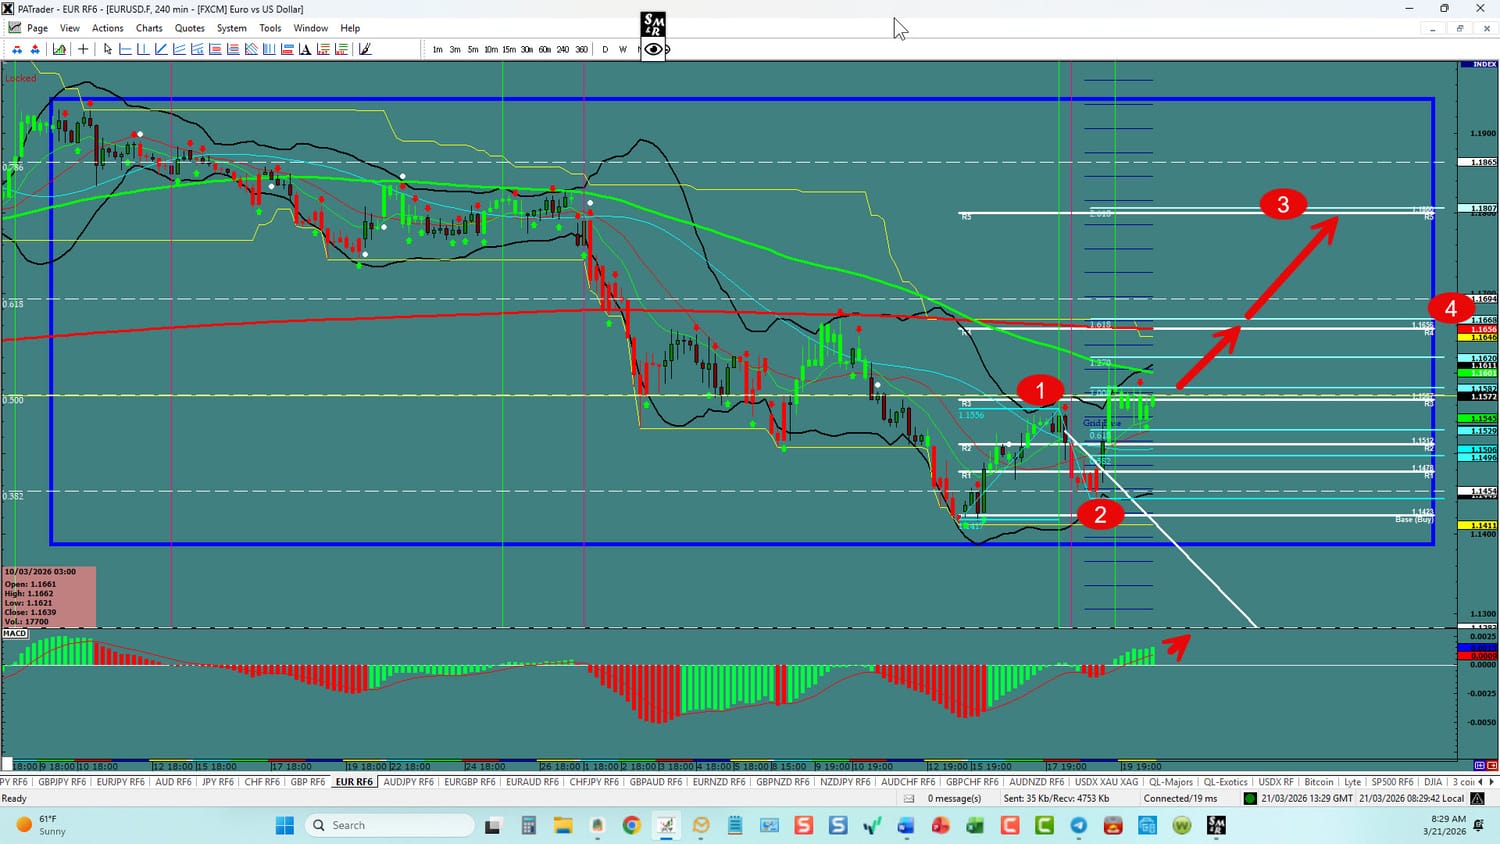Image resolution: width=1500 pixels, height=844 pixels.
Task: Open the Actions menu
Action: [x=108, y=28]
